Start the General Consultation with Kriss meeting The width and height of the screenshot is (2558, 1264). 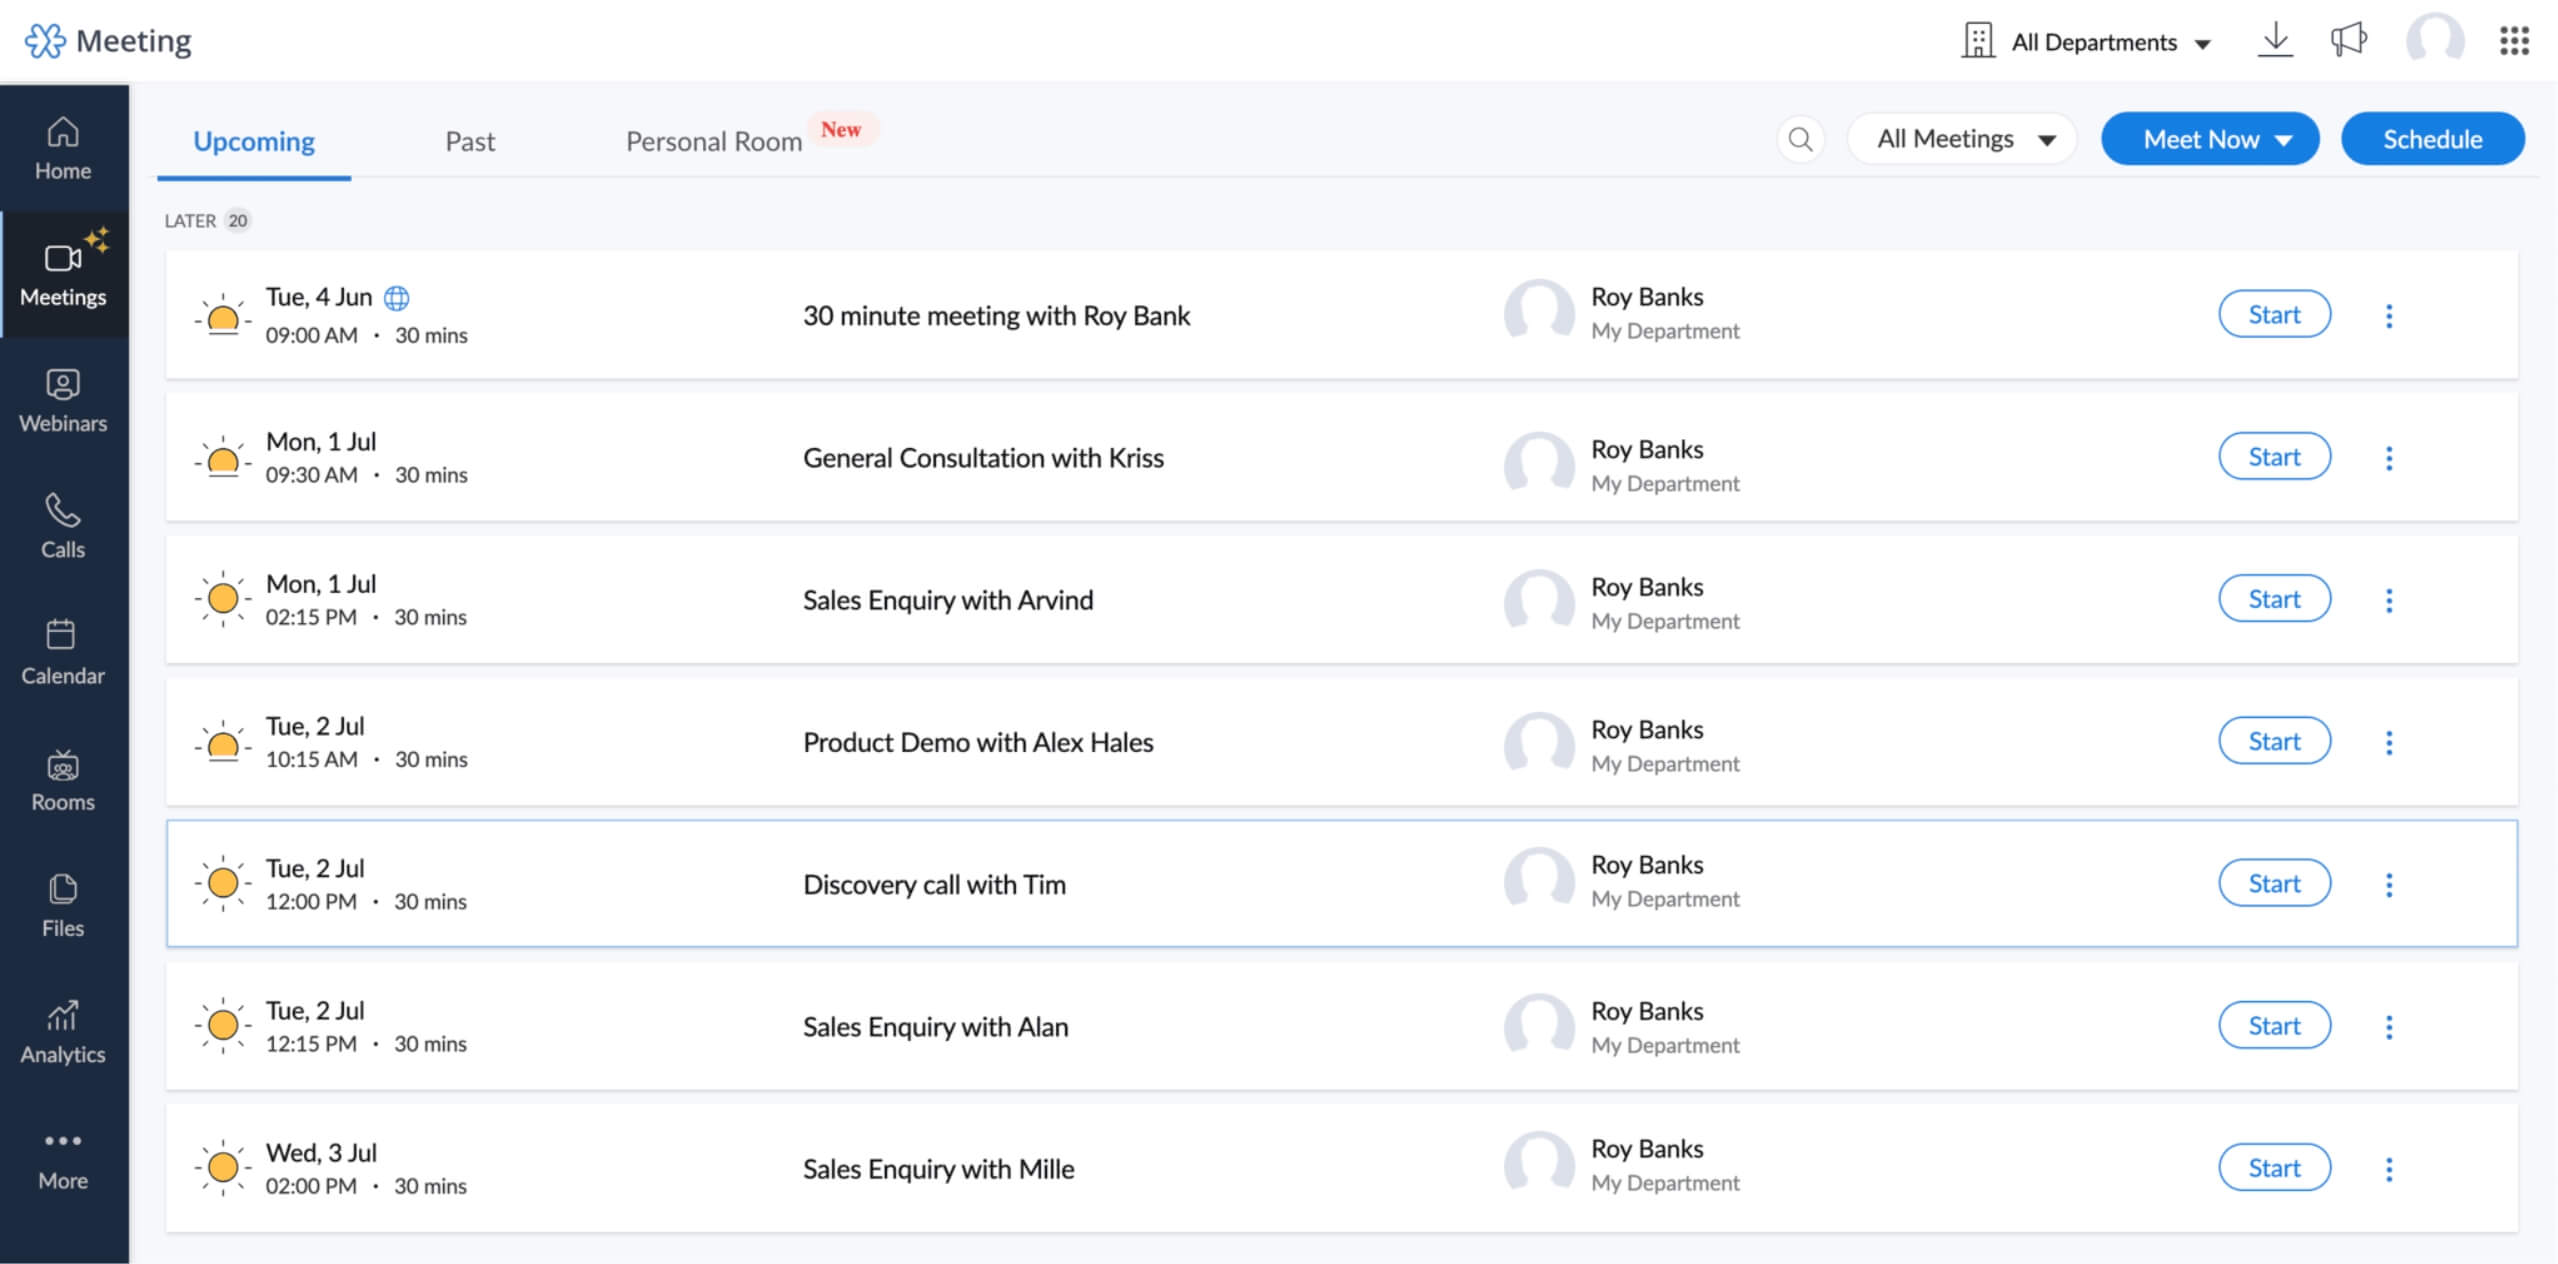coord(2274,457)
